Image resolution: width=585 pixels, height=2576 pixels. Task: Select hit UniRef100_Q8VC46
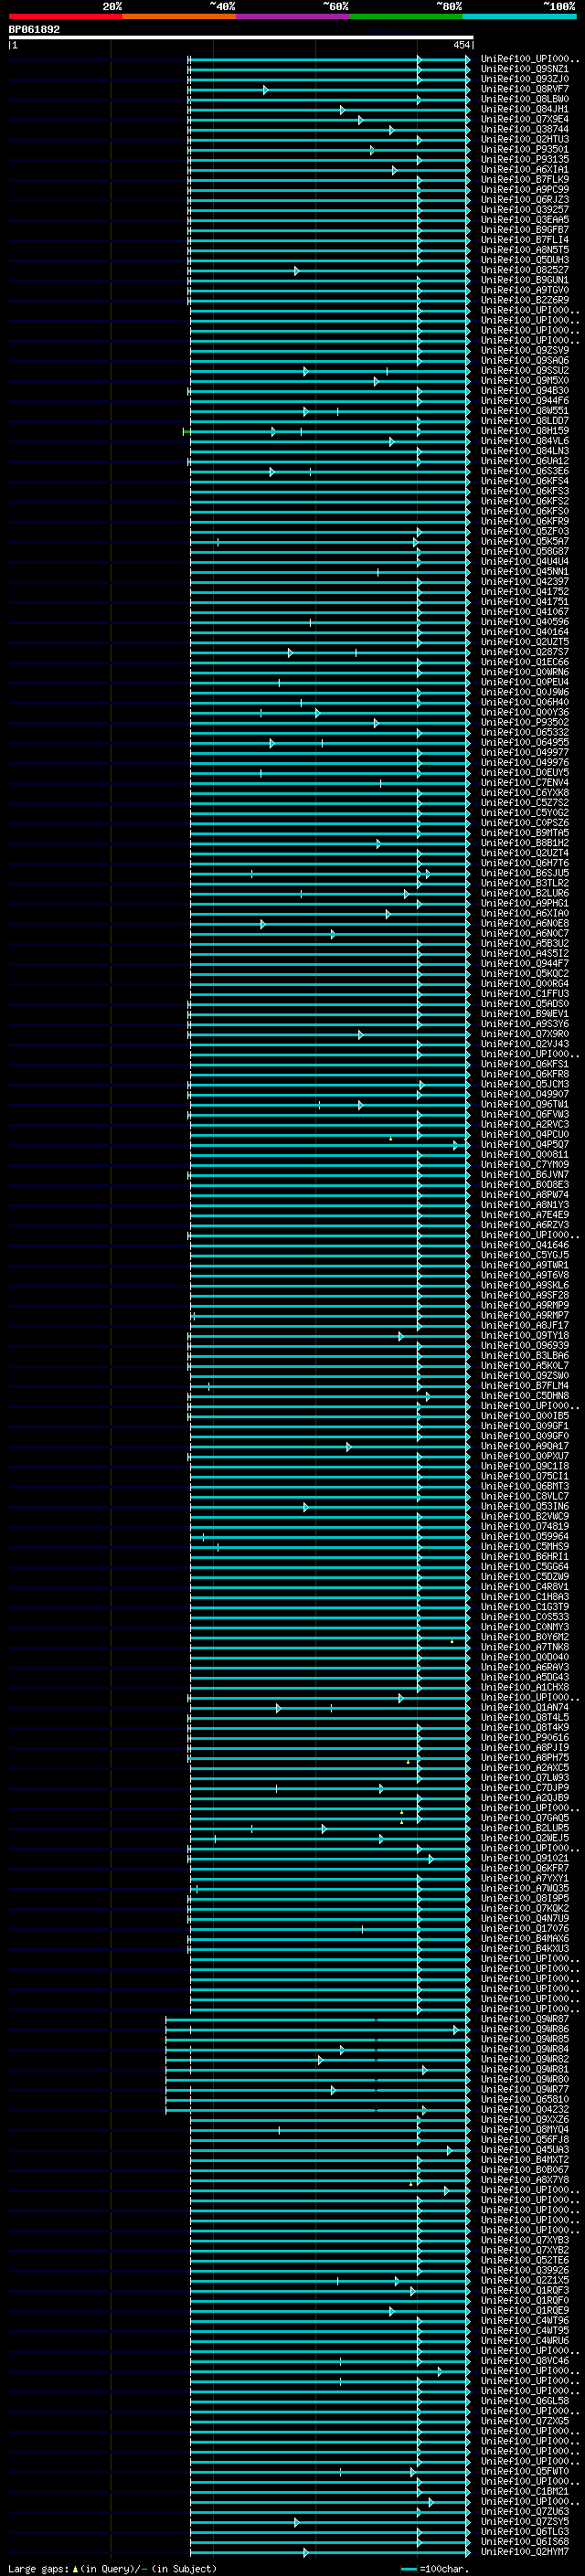pos(525,2361)
